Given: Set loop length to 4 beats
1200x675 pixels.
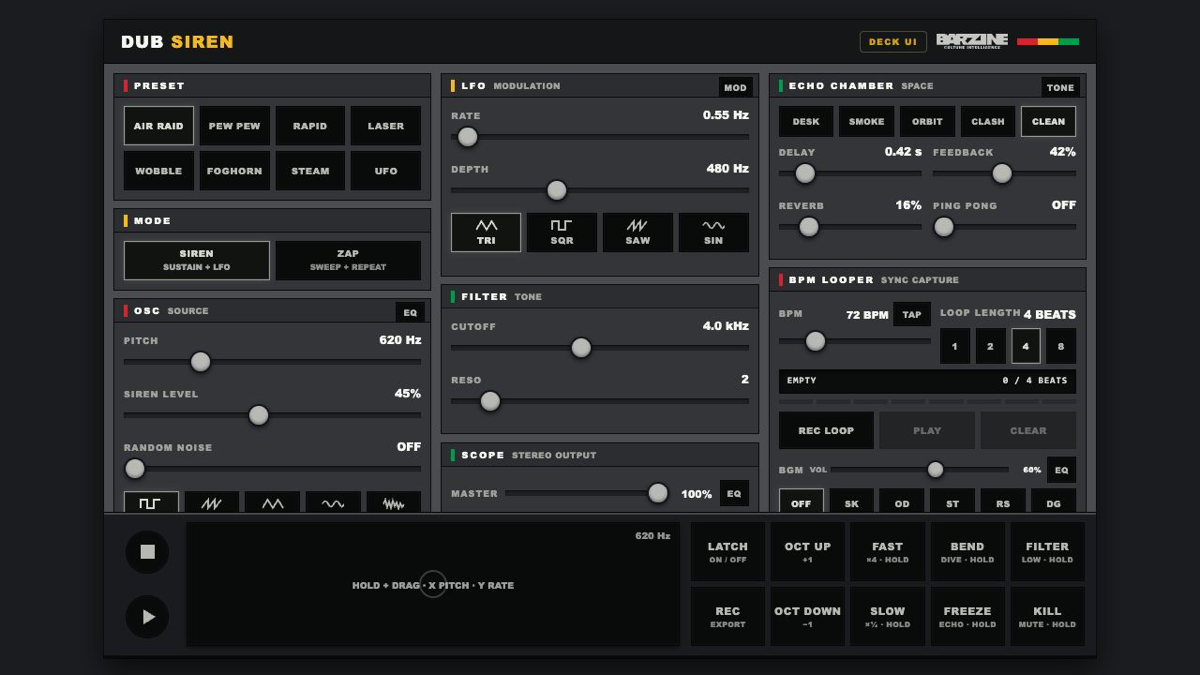Looking at the screenshot, I should tap(1026, 346).
